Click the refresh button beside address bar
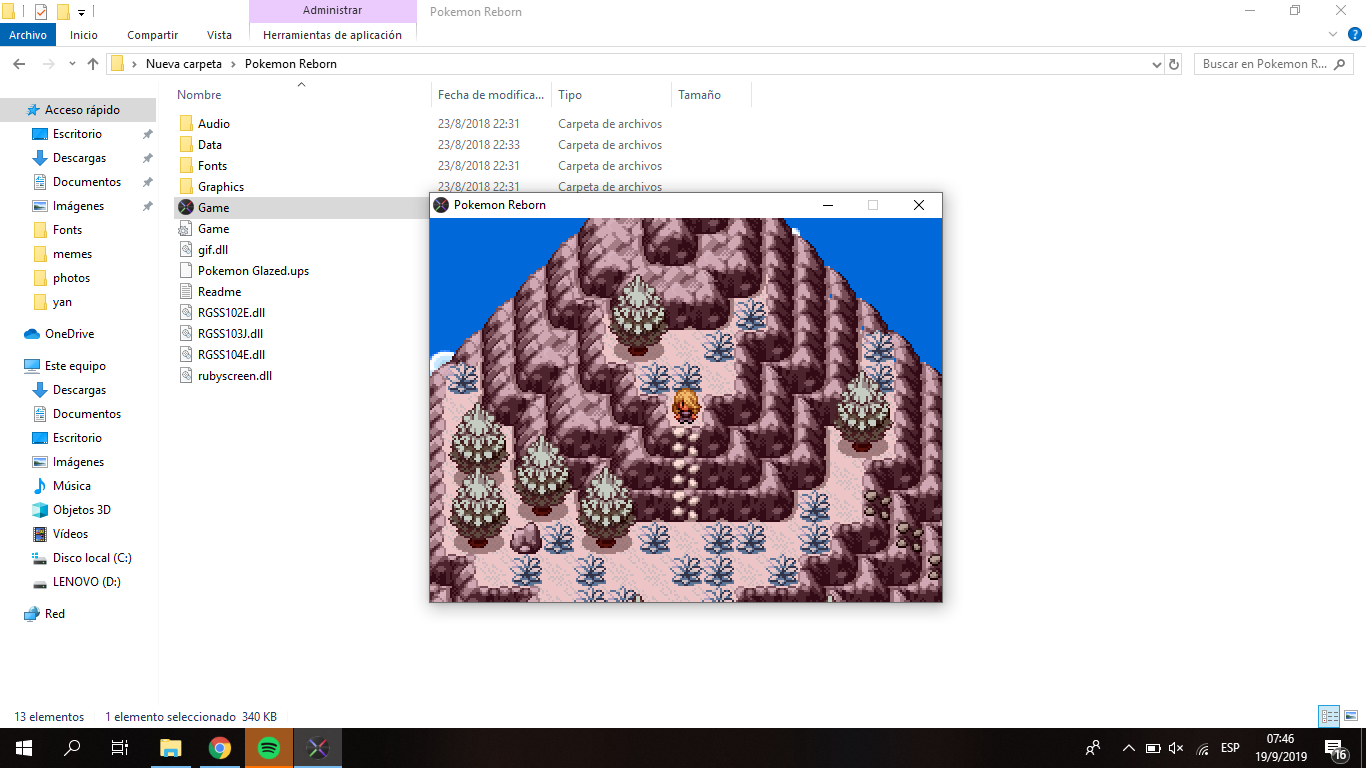Image resolution: width=1366 pixels, height=768 pixels. tap(1174, 64)
